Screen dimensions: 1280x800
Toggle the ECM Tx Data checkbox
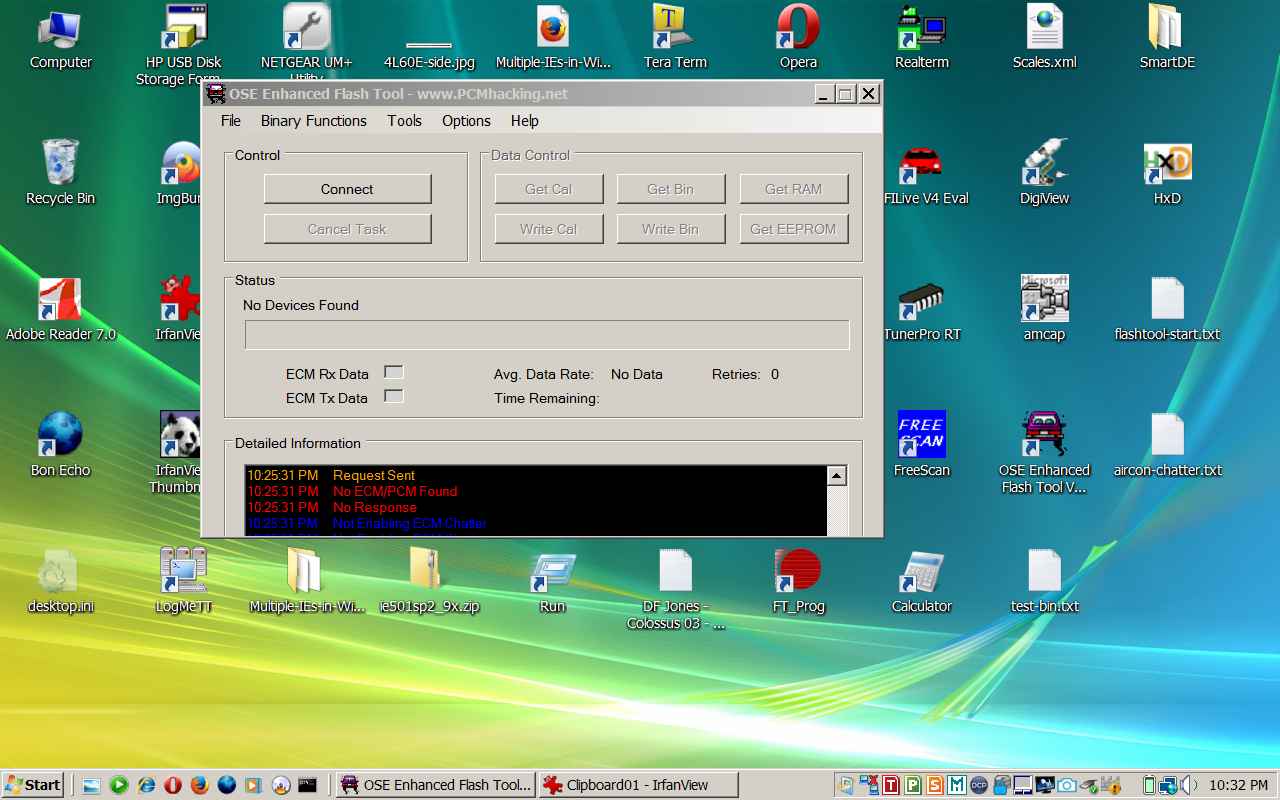click(394, 396)
